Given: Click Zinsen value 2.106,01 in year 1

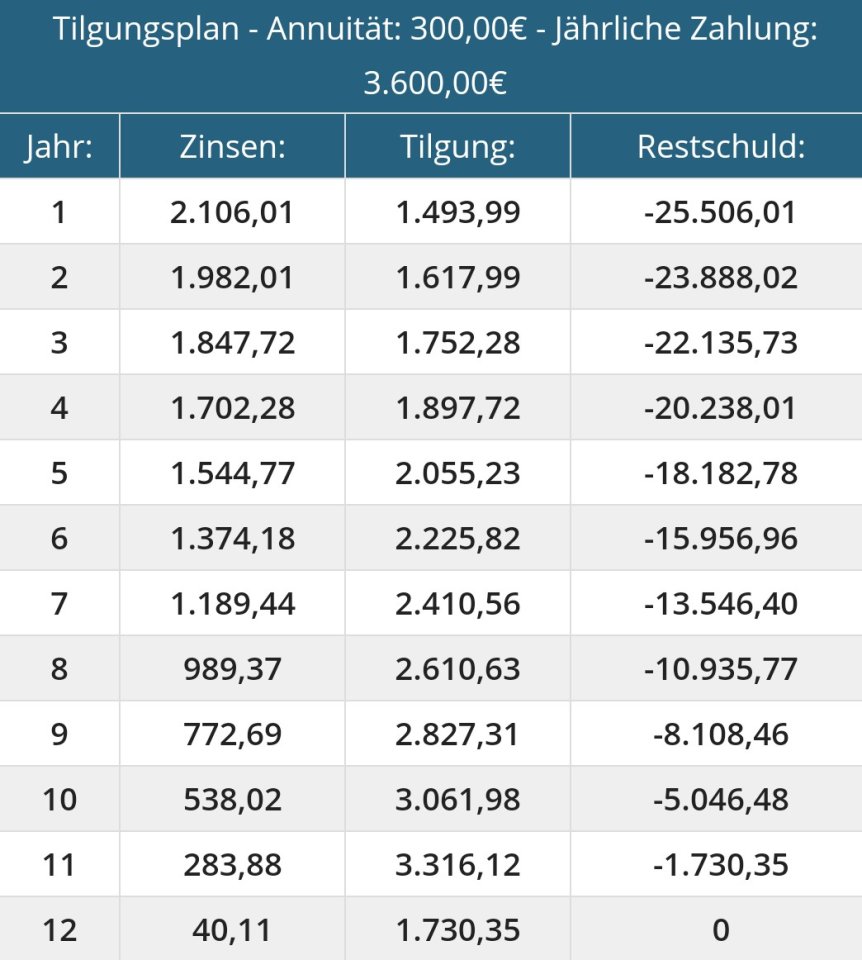Looking at the screenshot, I should [x=232, y=212].
